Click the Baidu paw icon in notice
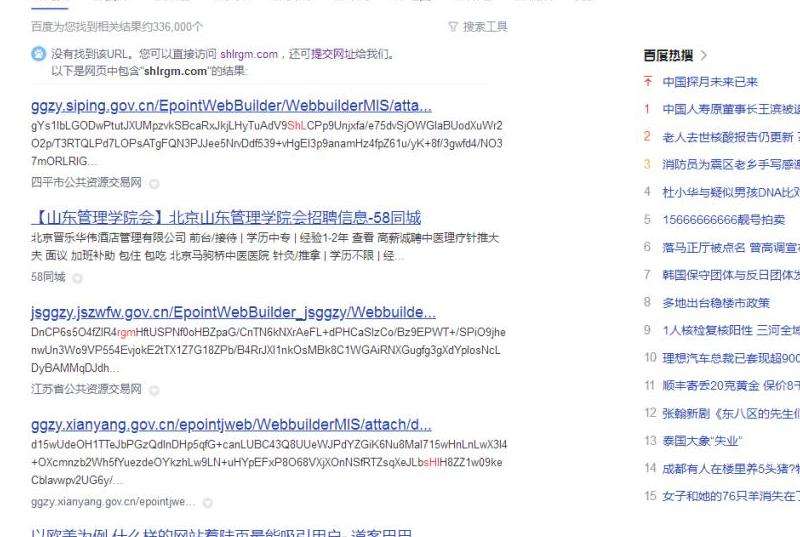Image resolution: width=800 pixels, height=537 pixels. pos(38,54)
